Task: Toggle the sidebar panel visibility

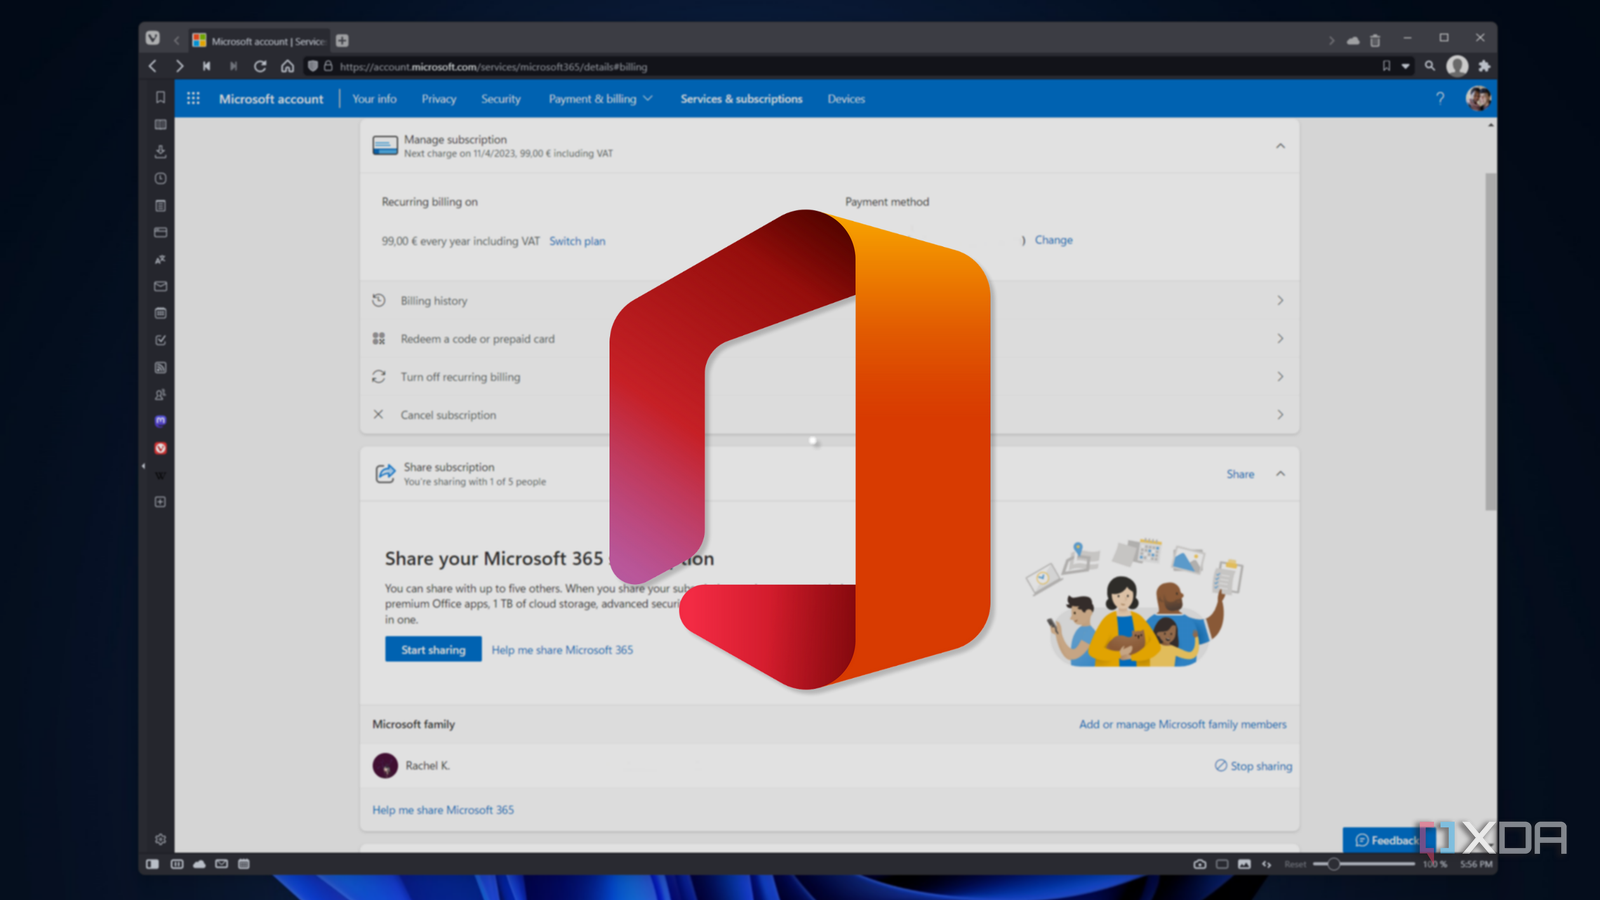Action: coord(153,863)
